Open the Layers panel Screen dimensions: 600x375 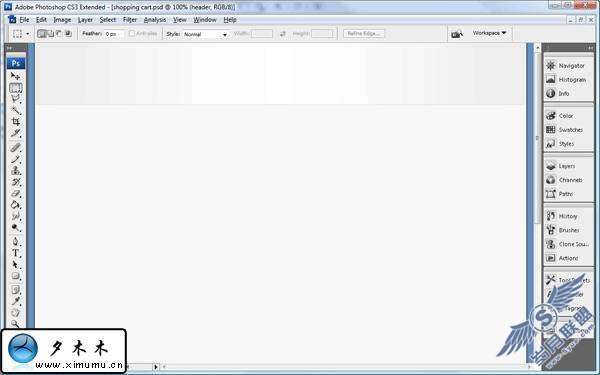coord(568,166)
